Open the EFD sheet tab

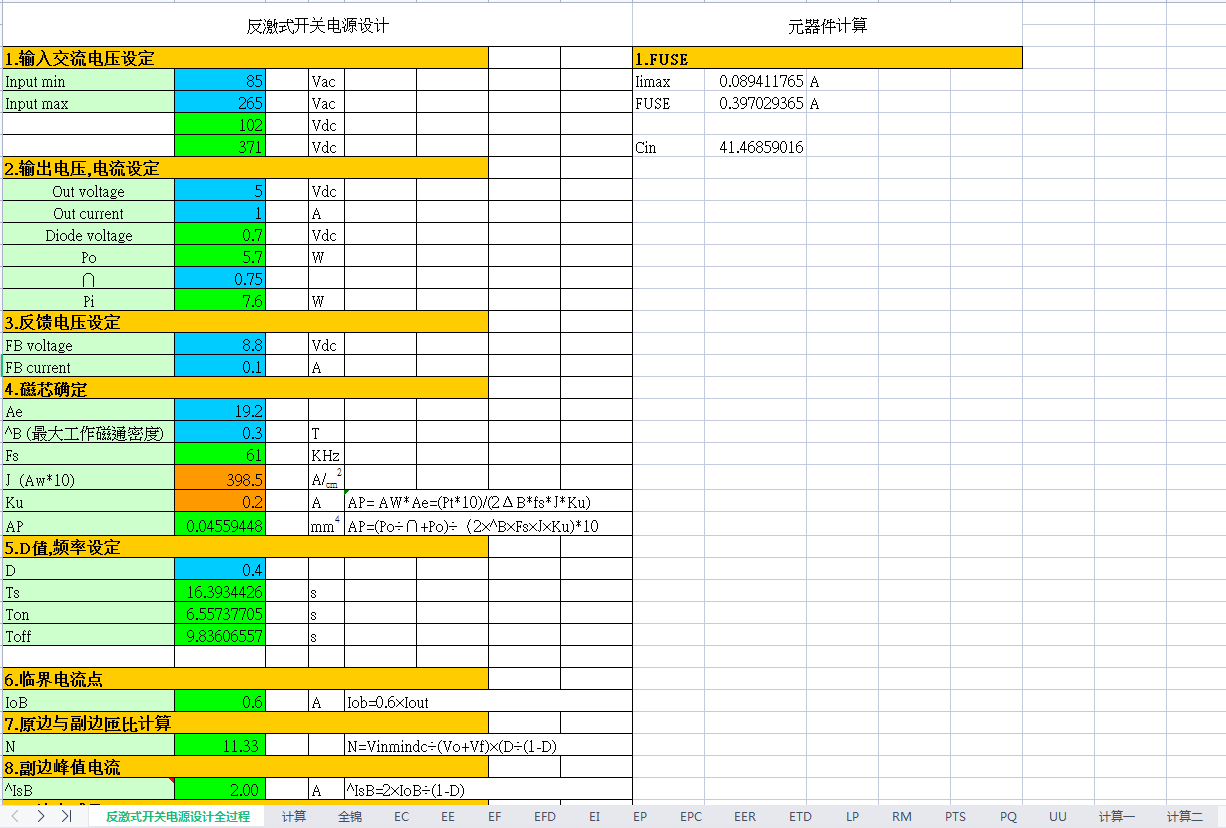tap(544, 816)
